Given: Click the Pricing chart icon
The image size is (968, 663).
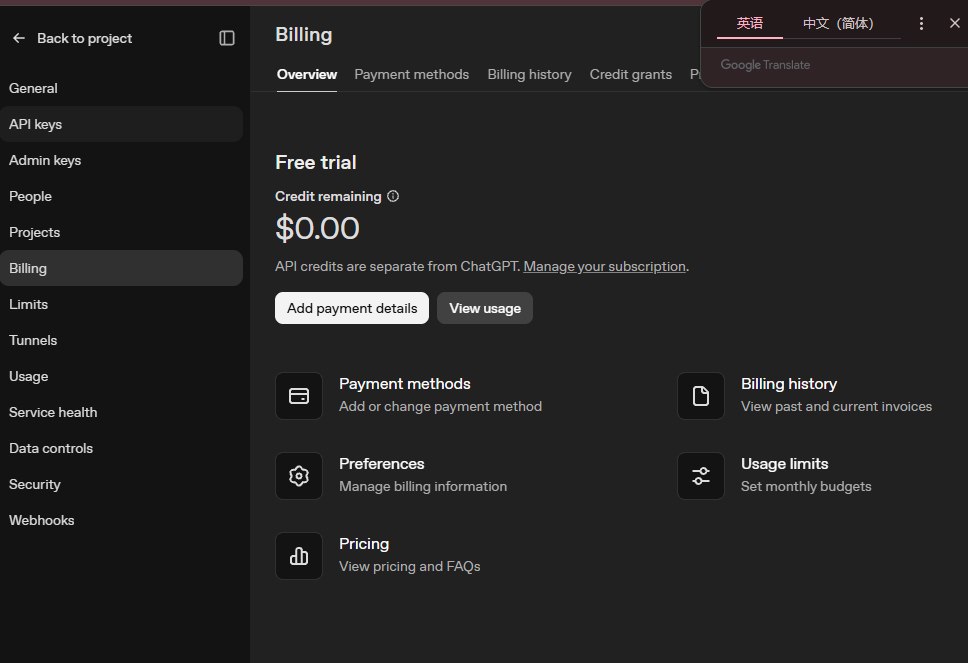Looking at the screenshot, I should (x=299, y=556).
